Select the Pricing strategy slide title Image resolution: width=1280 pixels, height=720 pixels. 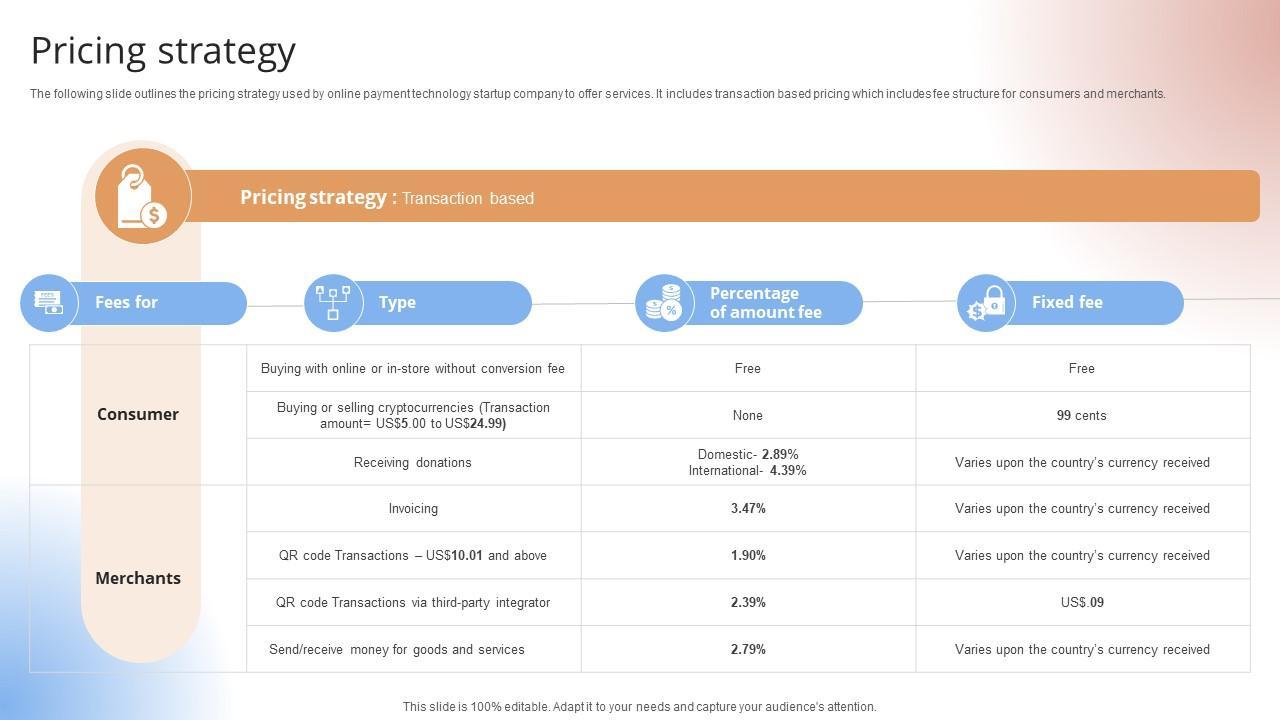point(163,50)
